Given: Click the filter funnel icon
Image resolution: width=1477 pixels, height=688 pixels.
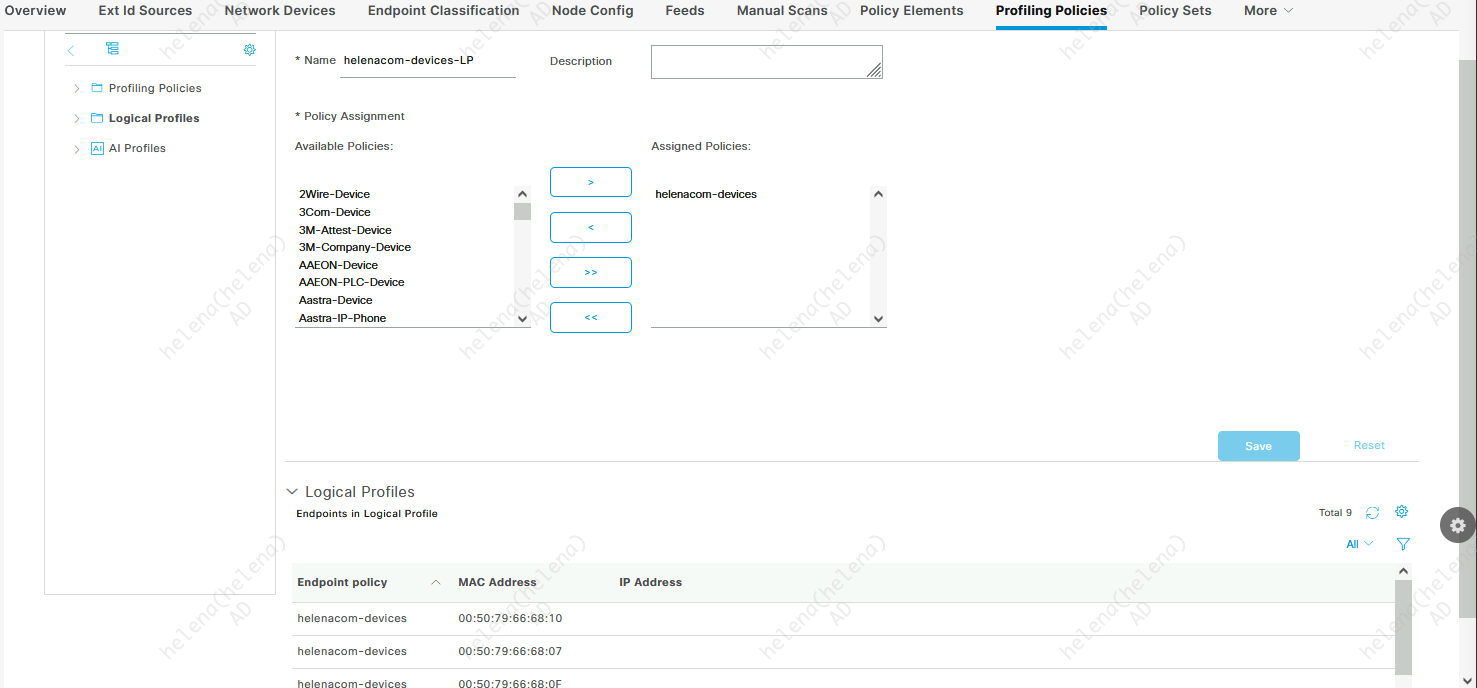Looking at the screenshot, I should click(1403, 544).
